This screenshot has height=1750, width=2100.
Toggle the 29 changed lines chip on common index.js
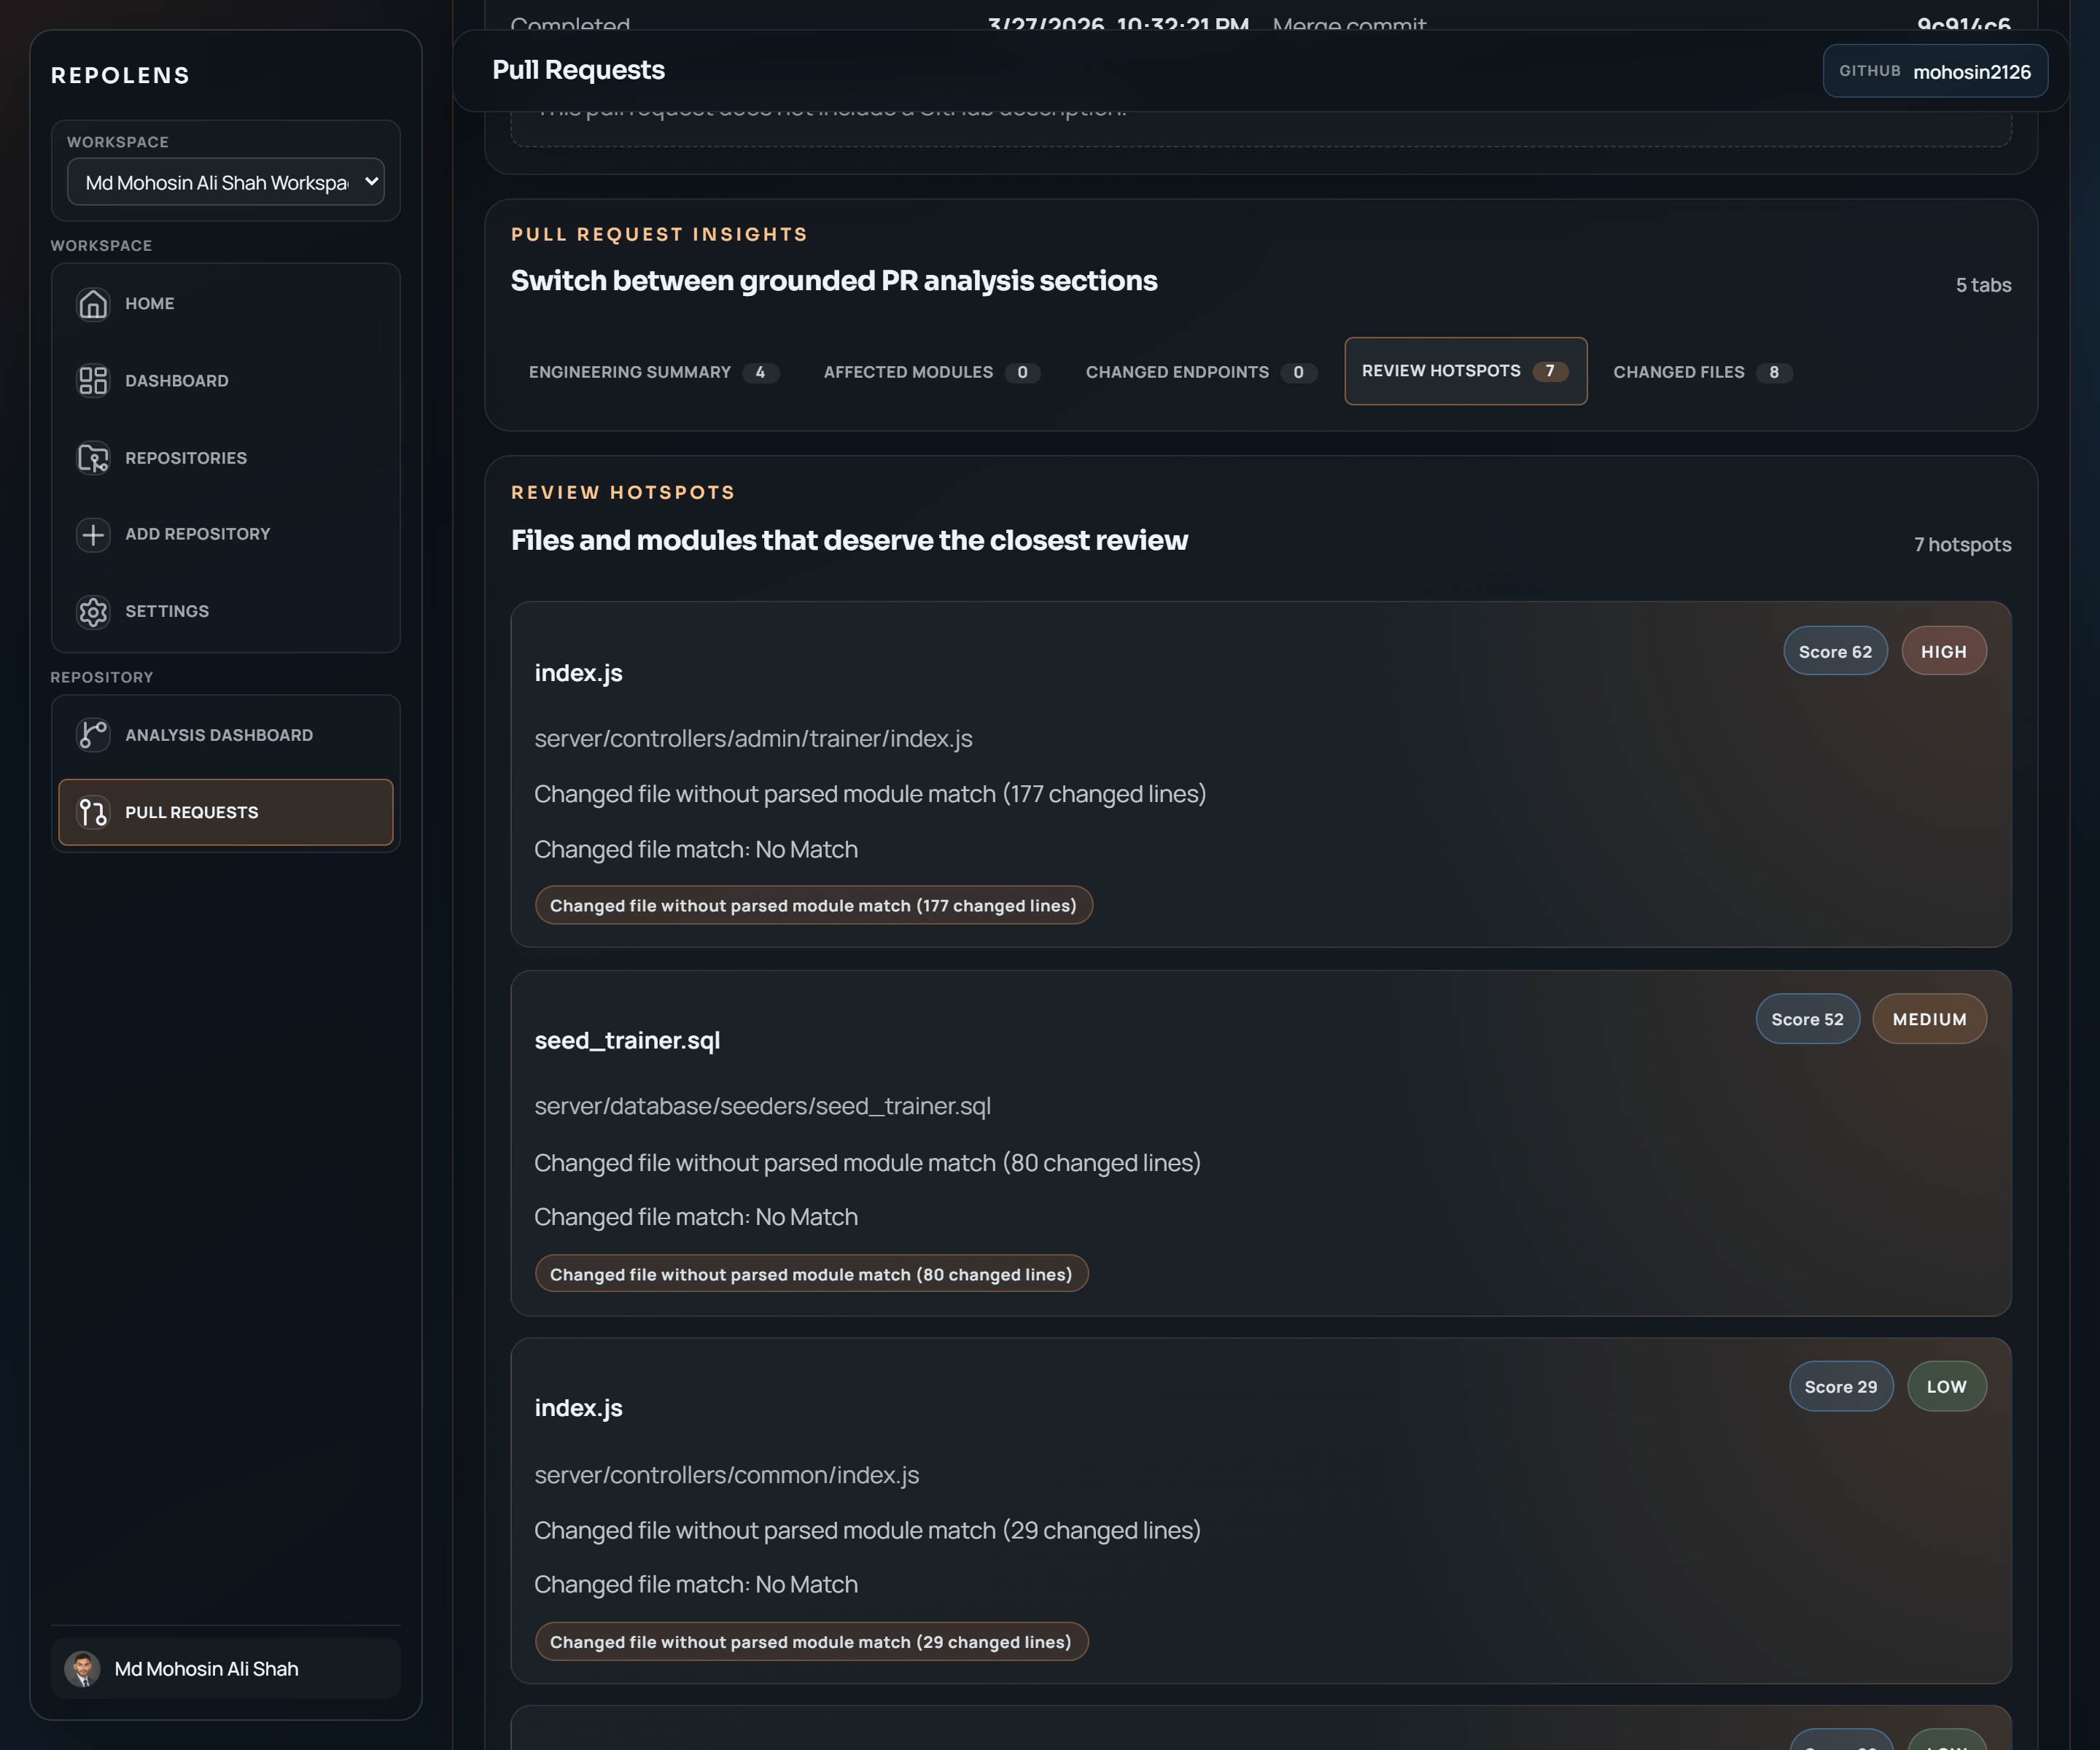point(811,1641)
